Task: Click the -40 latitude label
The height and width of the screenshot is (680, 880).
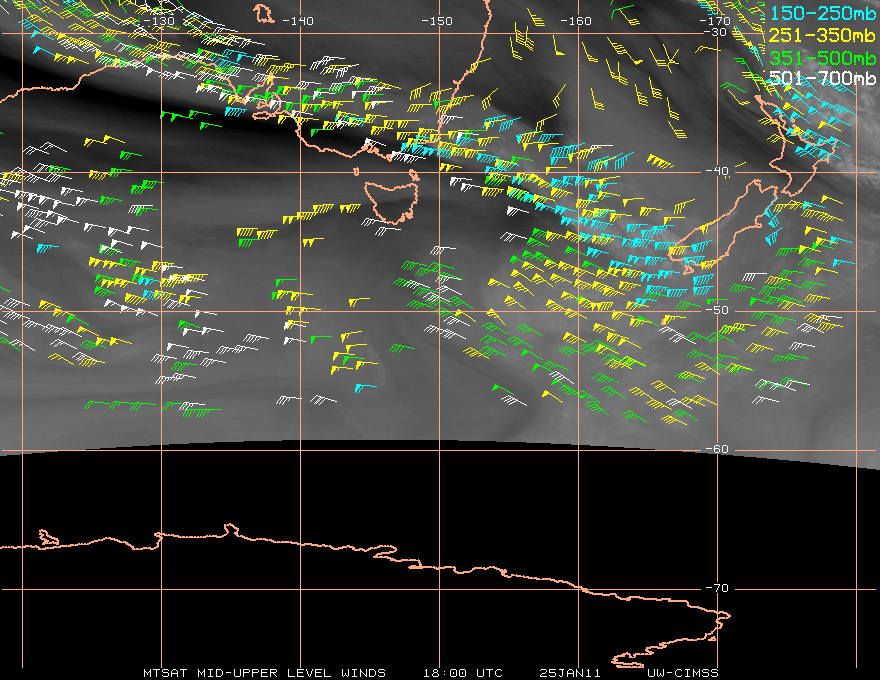Action: point(717,171)
